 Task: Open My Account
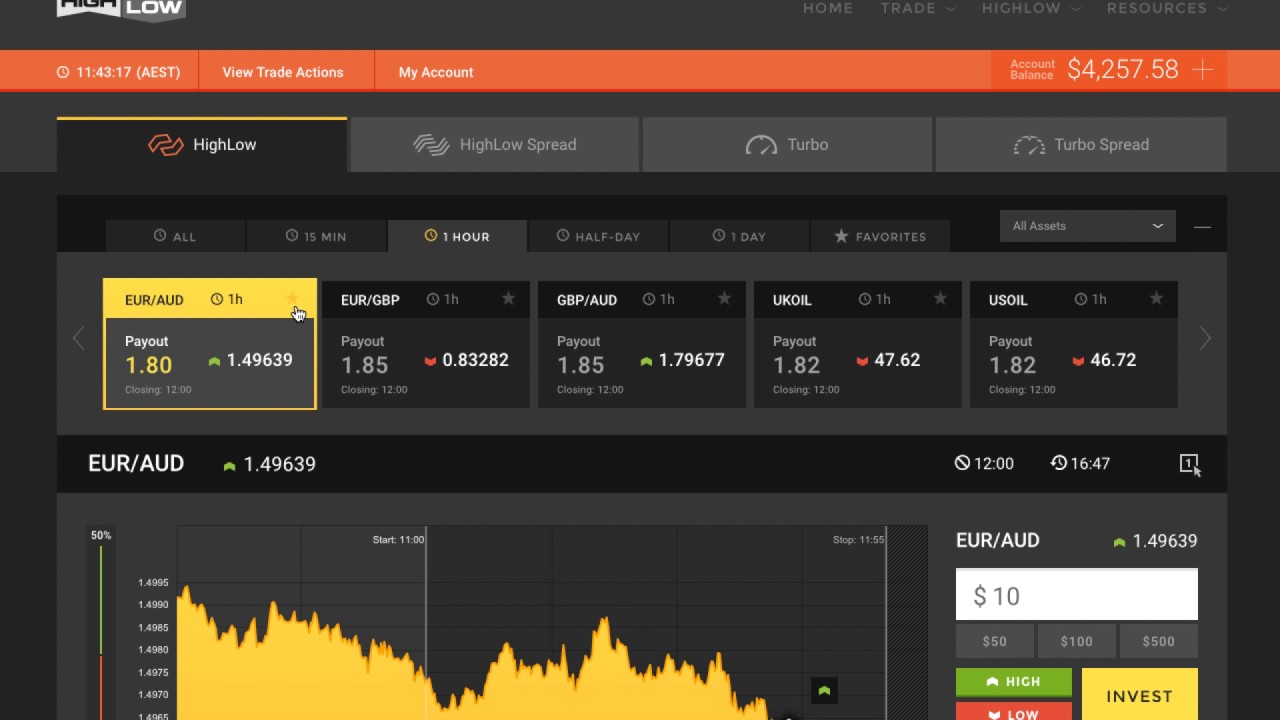pos(436,72)
